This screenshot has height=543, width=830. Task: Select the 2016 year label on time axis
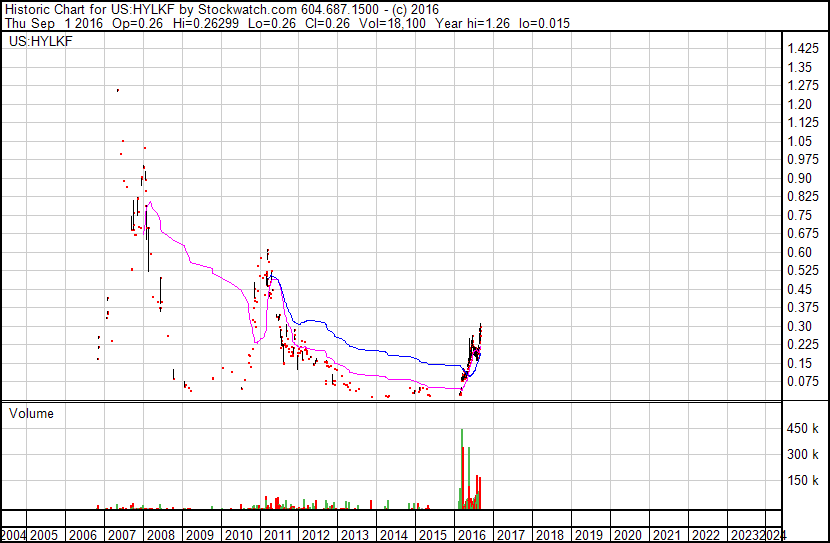[471, 535]
